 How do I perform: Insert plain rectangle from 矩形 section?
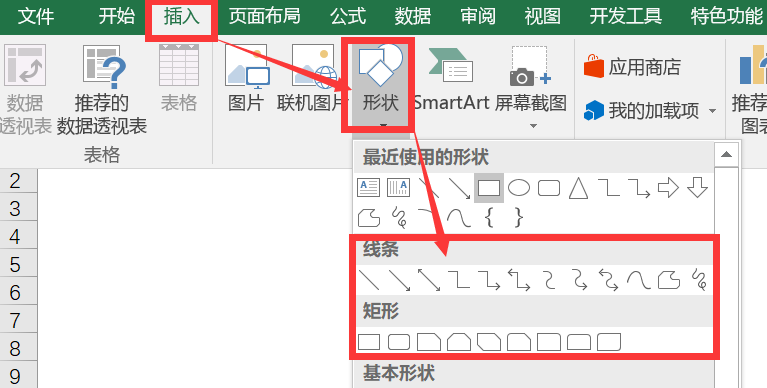(x=369, y=342)
